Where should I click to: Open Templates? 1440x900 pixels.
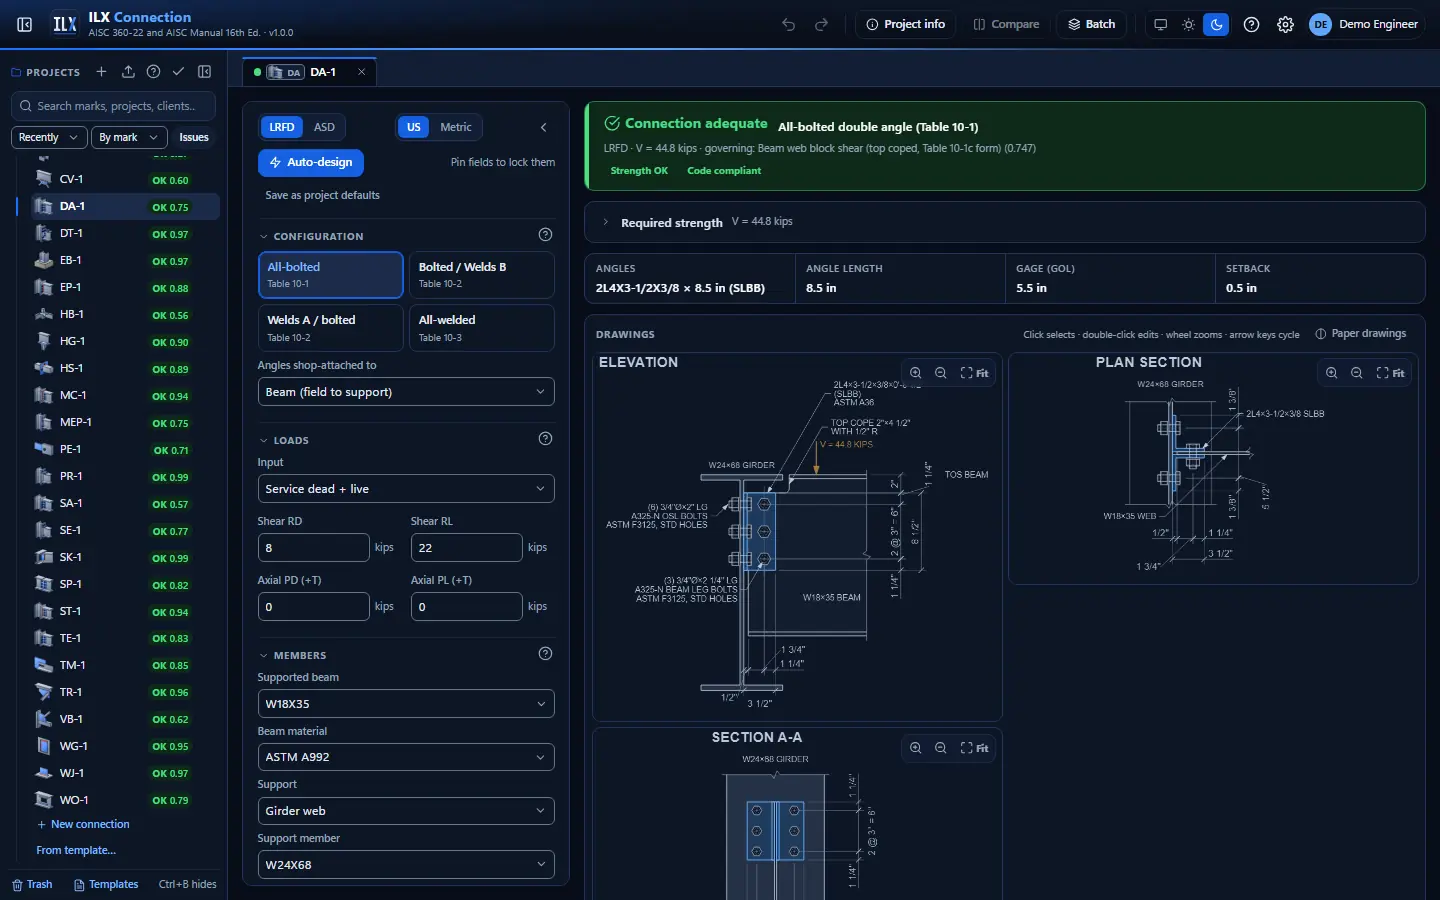(106, 884)
